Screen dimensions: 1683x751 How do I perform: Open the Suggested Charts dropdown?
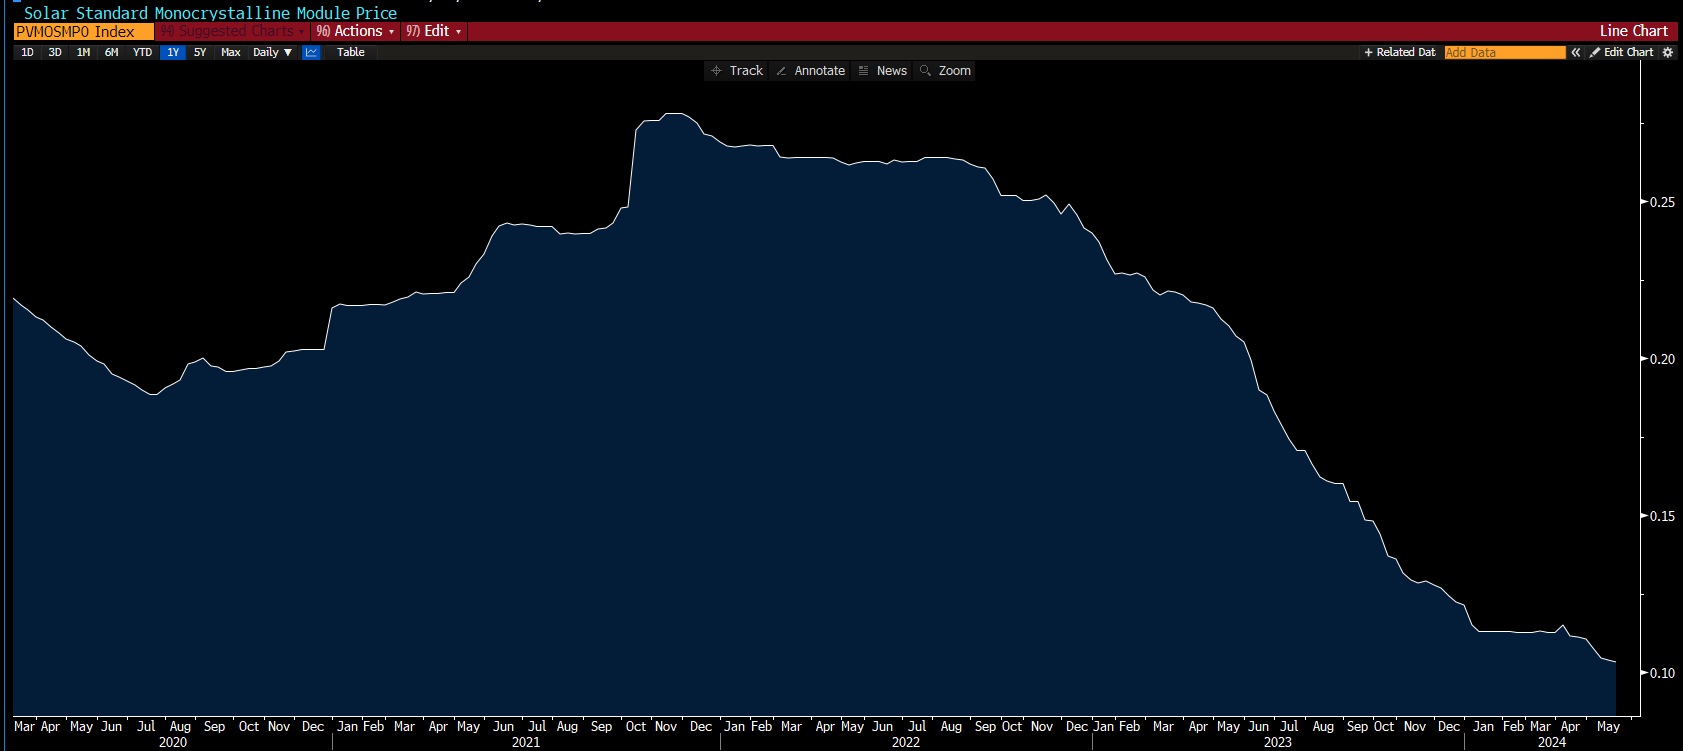coord(233,32)
